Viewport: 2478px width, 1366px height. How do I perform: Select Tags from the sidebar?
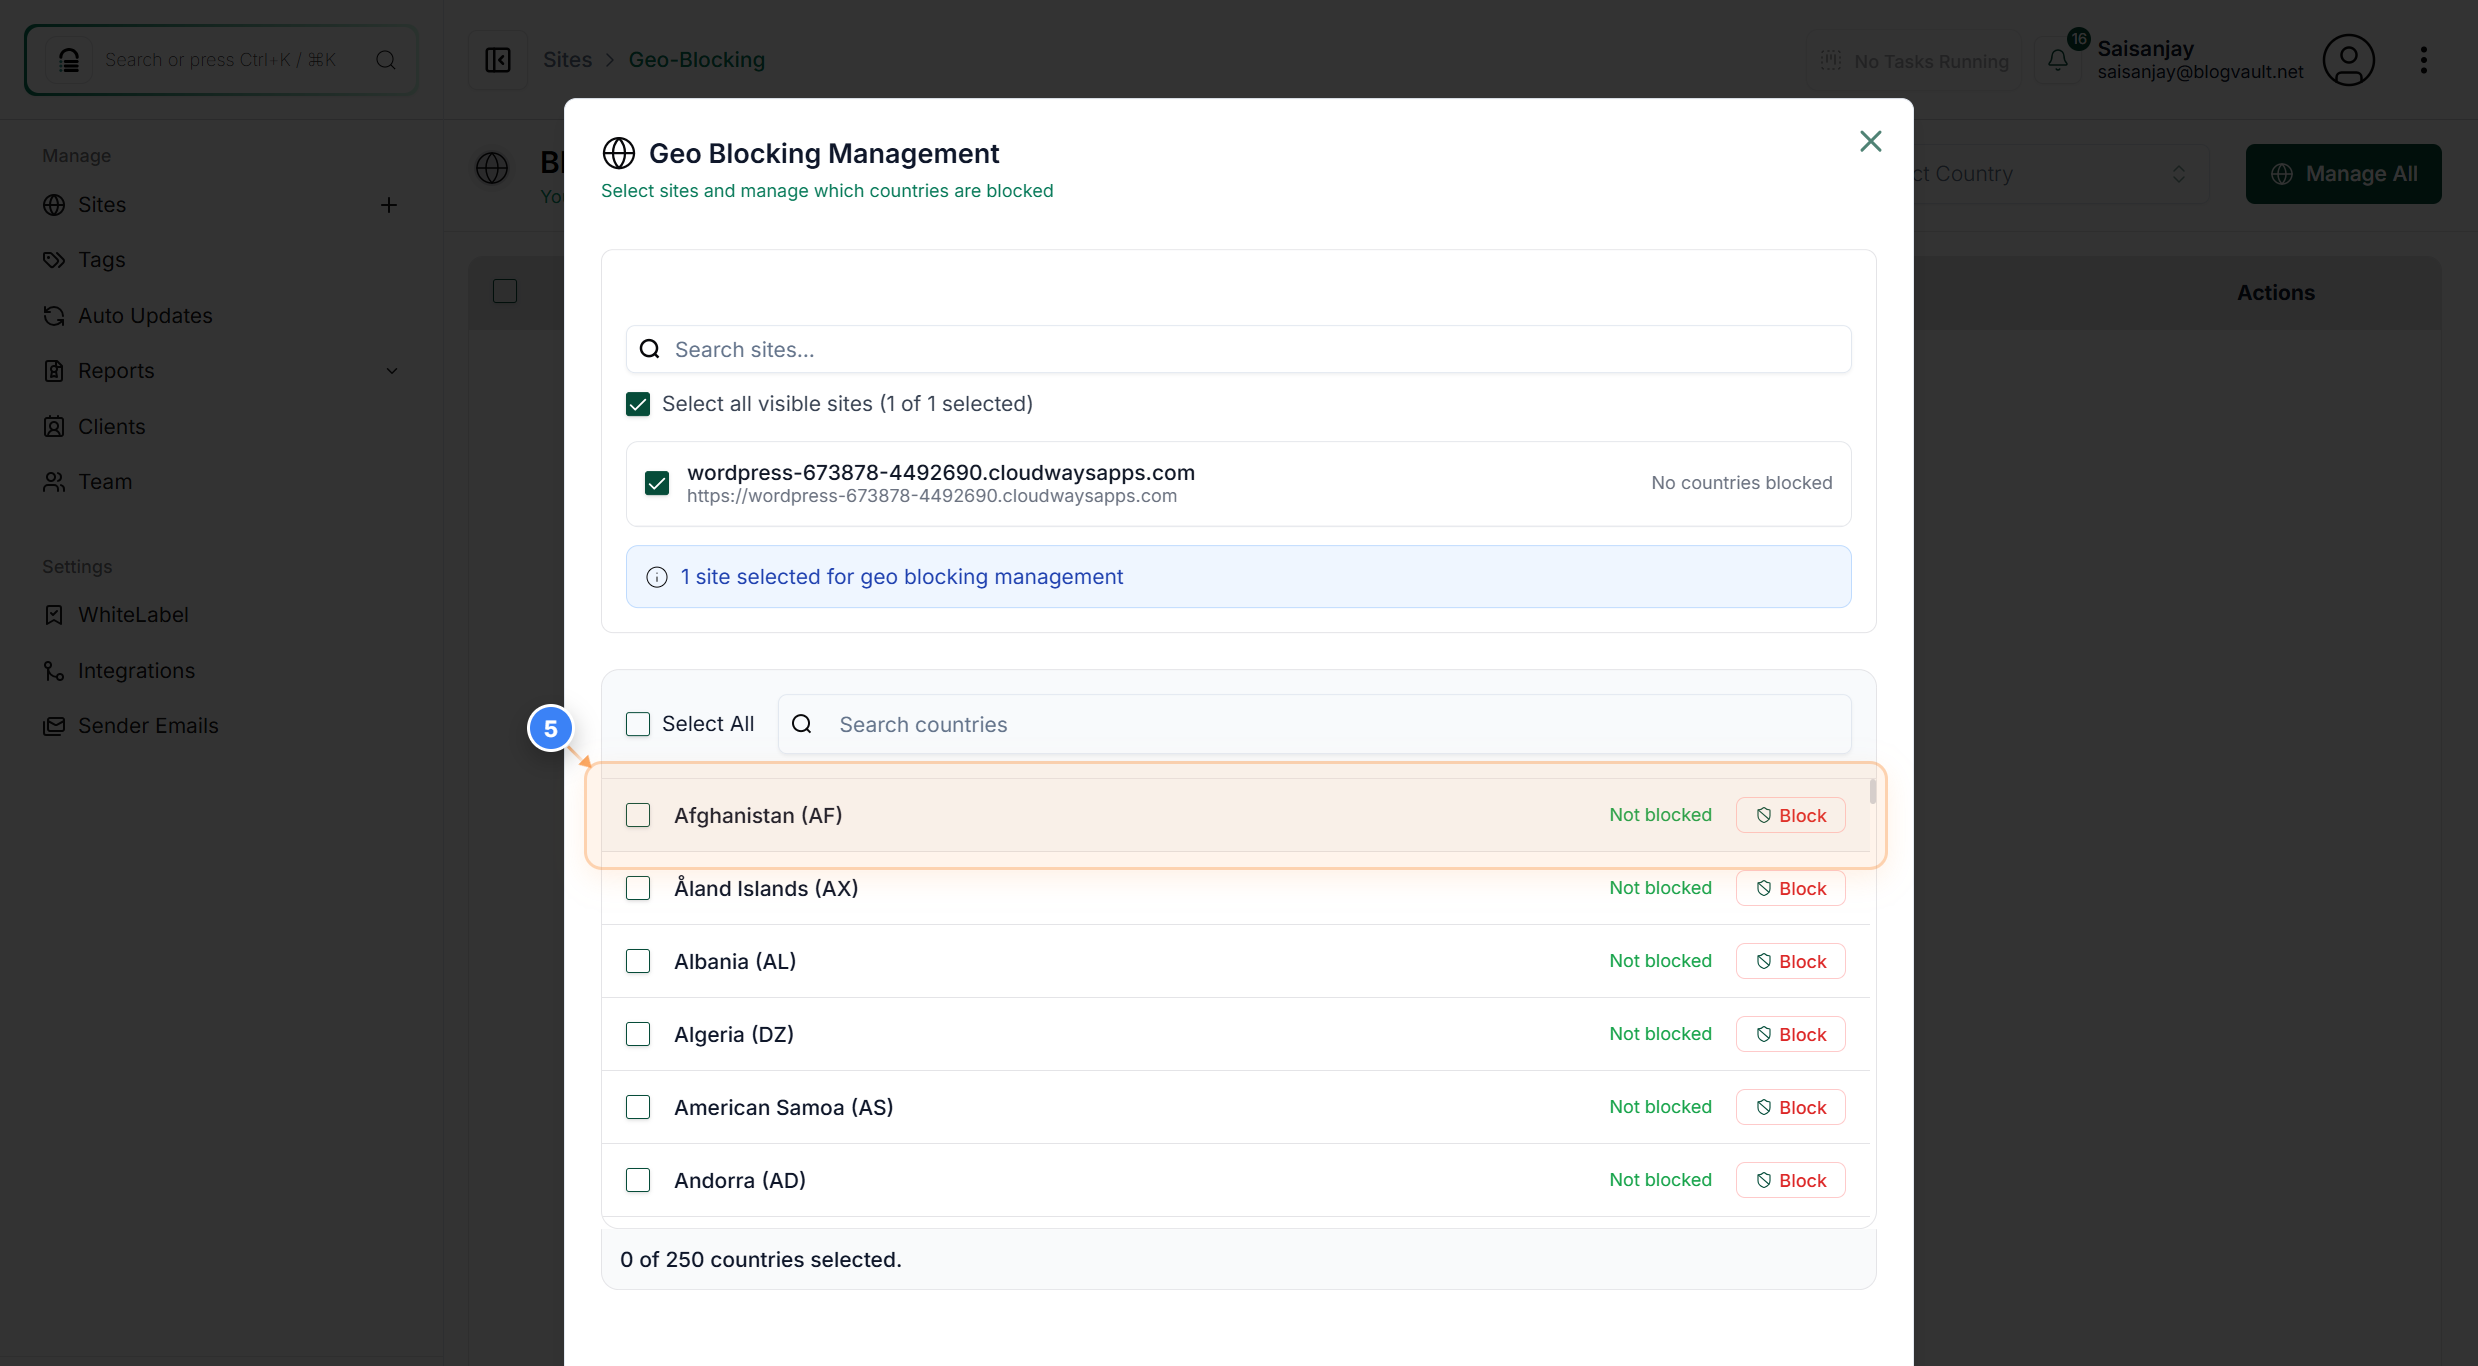100,259
